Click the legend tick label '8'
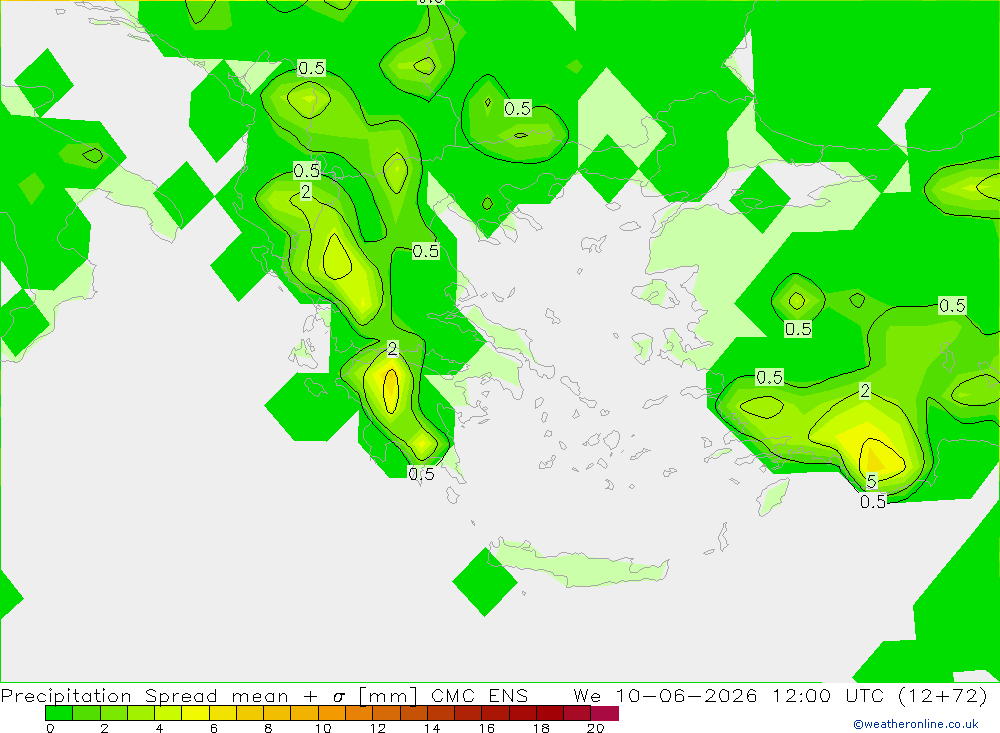This screenshot has height=733, width=1000. (x=268, y=728)
